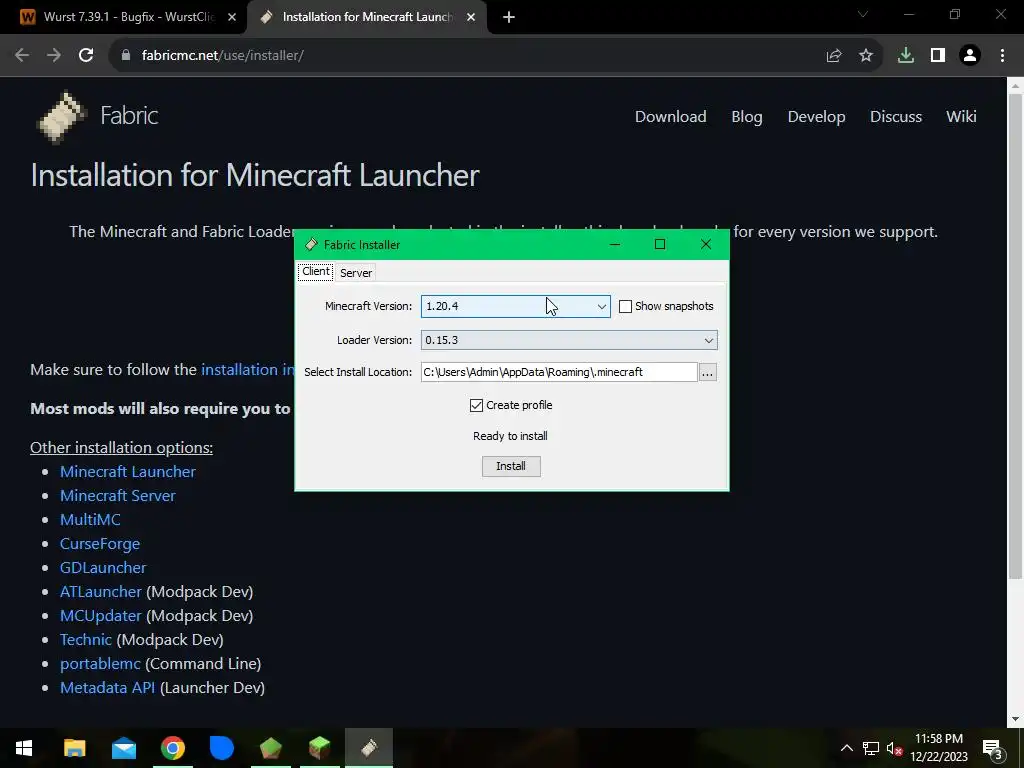Click the installation instructions link
The height and width of the screenshot is (768, 1024).
coord(248,370)
